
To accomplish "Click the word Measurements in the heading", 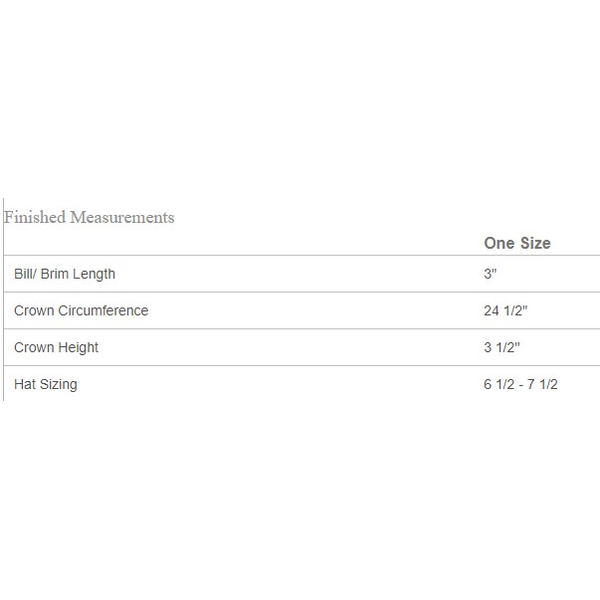I will click(122, 217).
